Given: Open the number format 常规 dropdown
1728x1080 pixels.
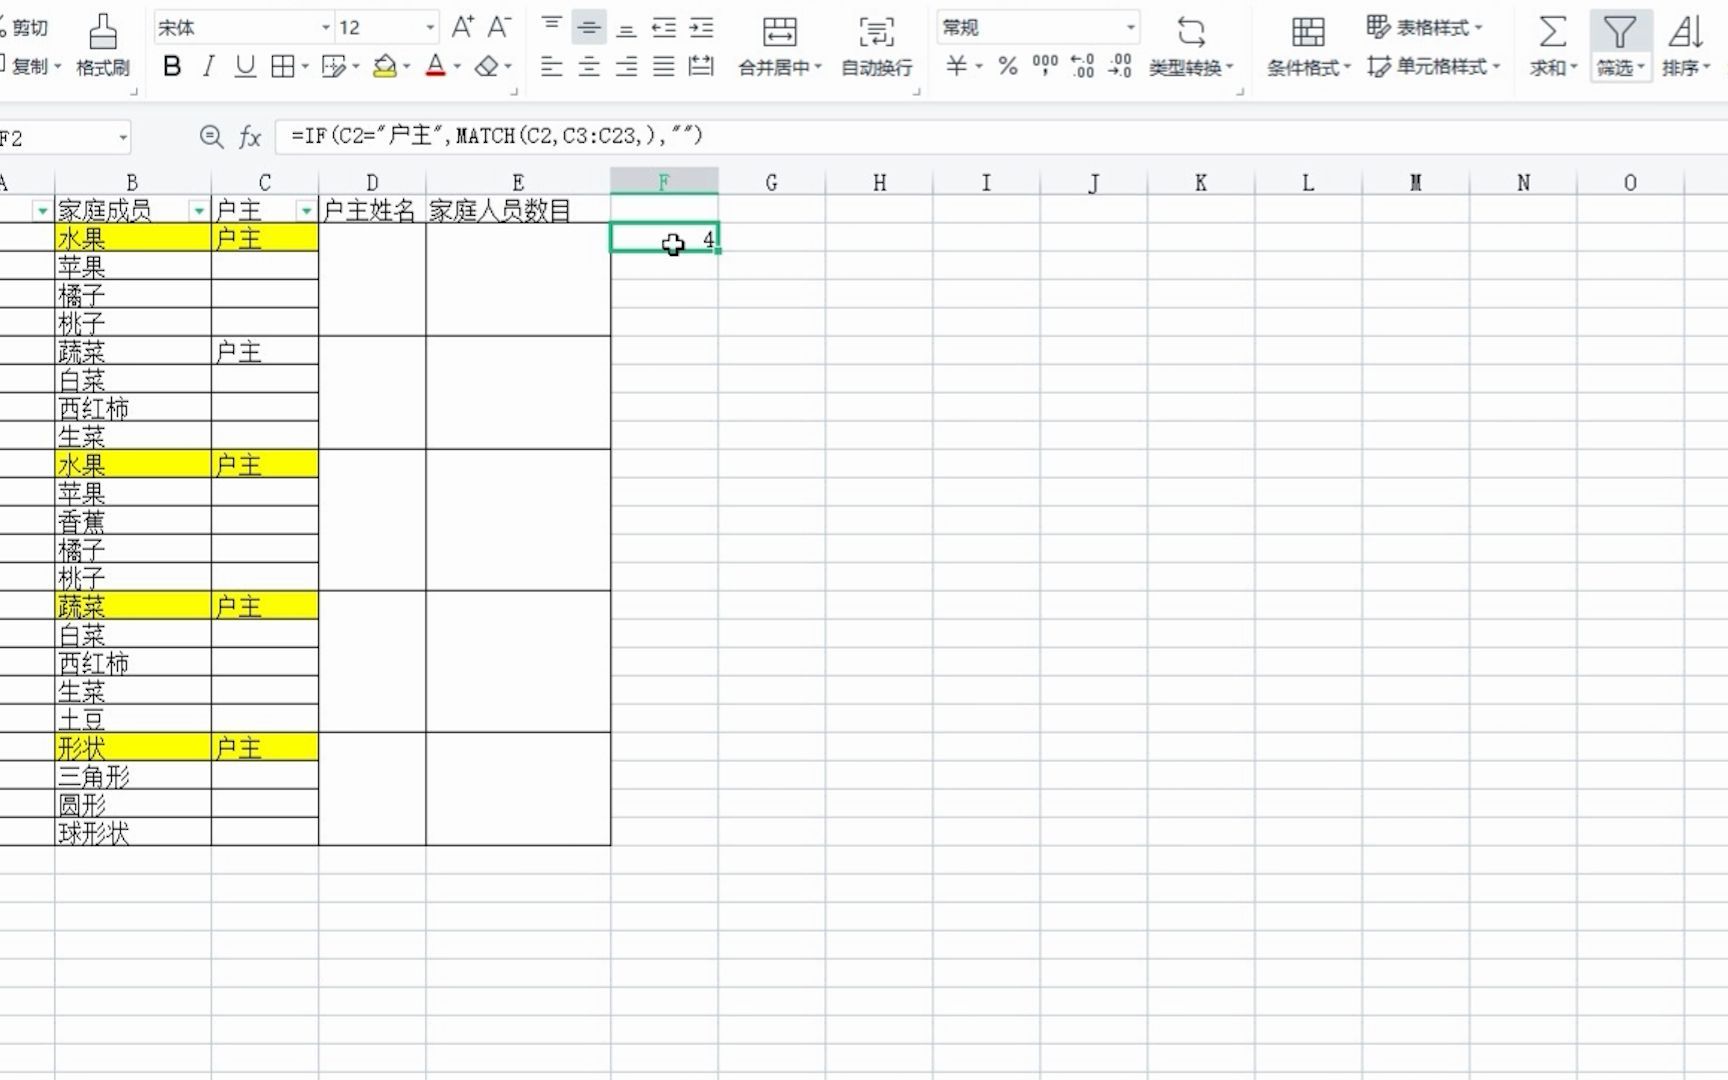Looking at the screenshot, I should (x=1131, y=27).
